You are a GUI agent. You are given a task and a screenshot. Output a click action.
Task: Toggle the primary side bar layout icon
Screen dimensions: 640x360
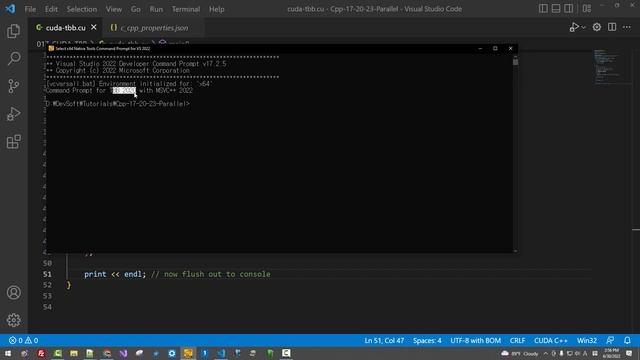click(543, 9)
